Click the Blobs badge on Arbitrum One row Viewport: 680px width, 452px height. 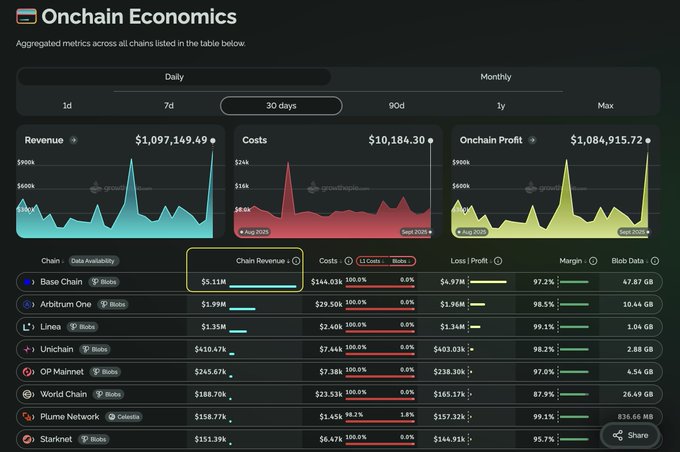click(x=113, y=305)
